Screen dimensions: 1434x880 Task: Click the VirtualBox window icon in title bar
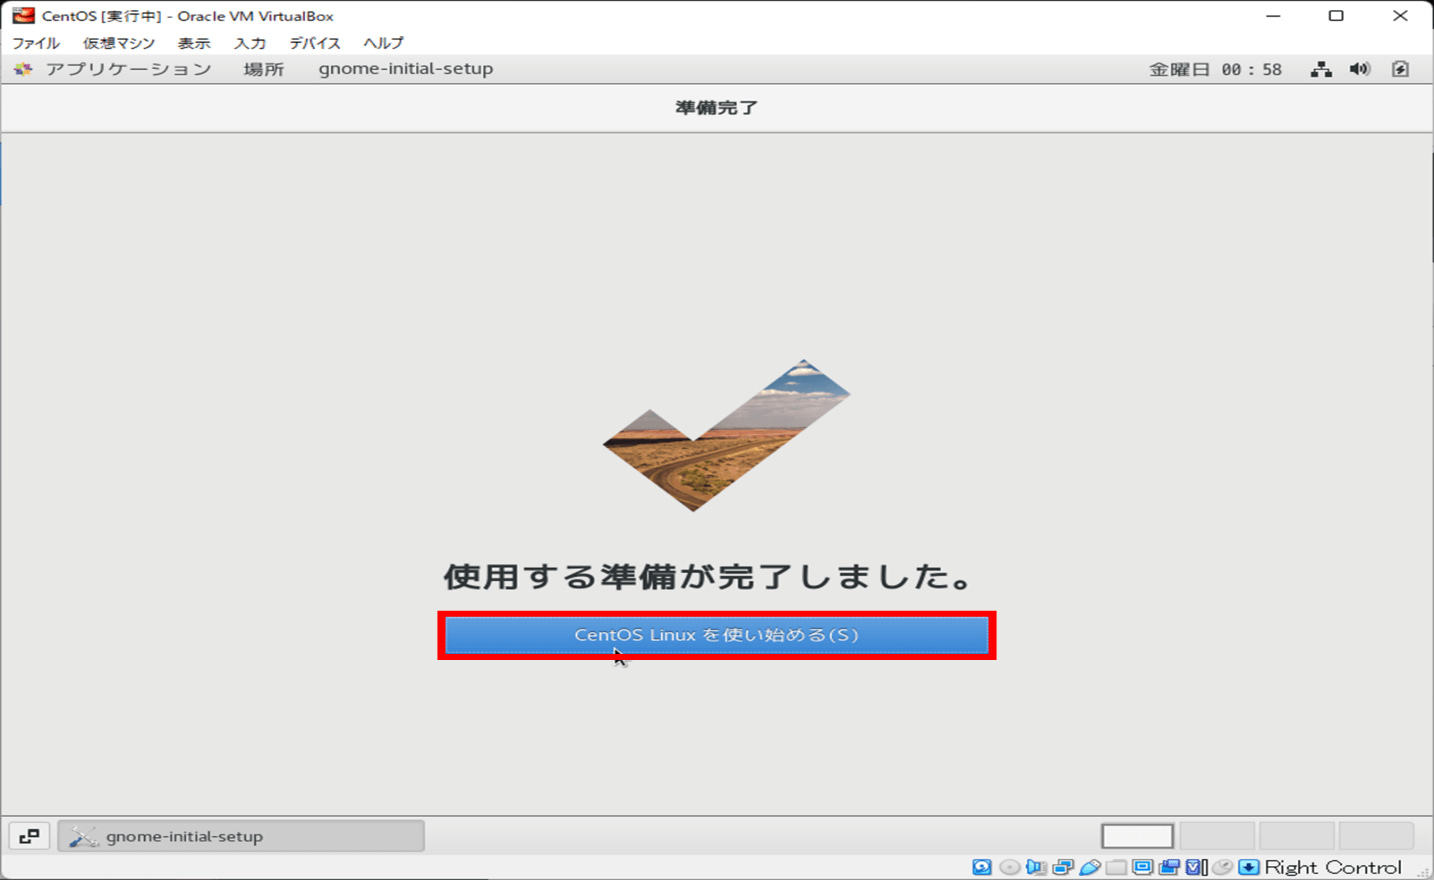23,16
